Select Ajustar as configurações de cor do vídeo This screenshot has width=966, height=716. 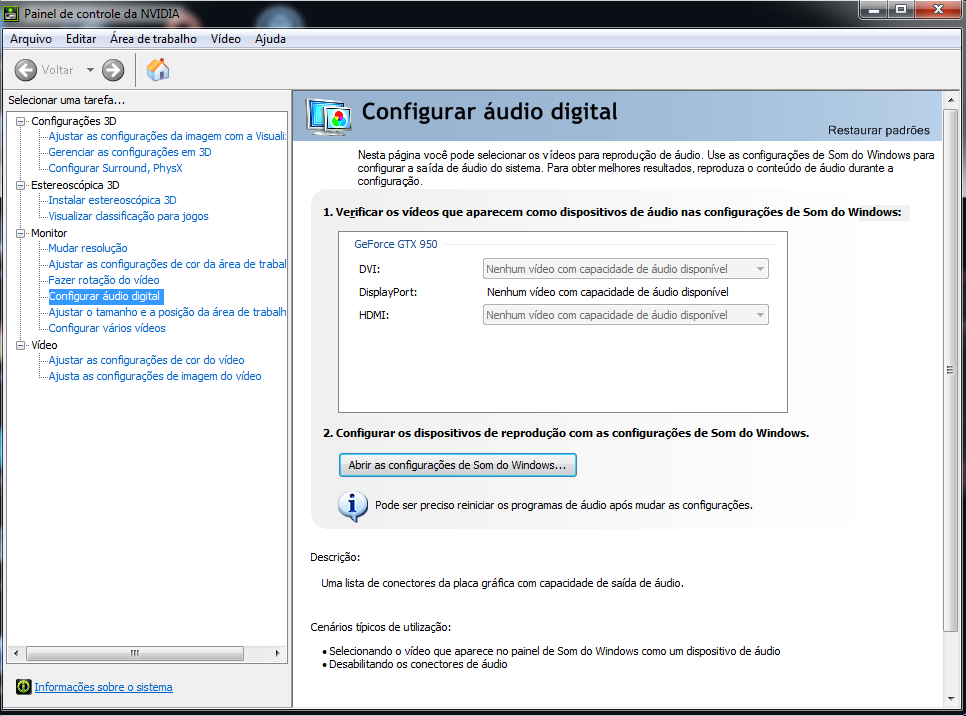pos(146,360)
